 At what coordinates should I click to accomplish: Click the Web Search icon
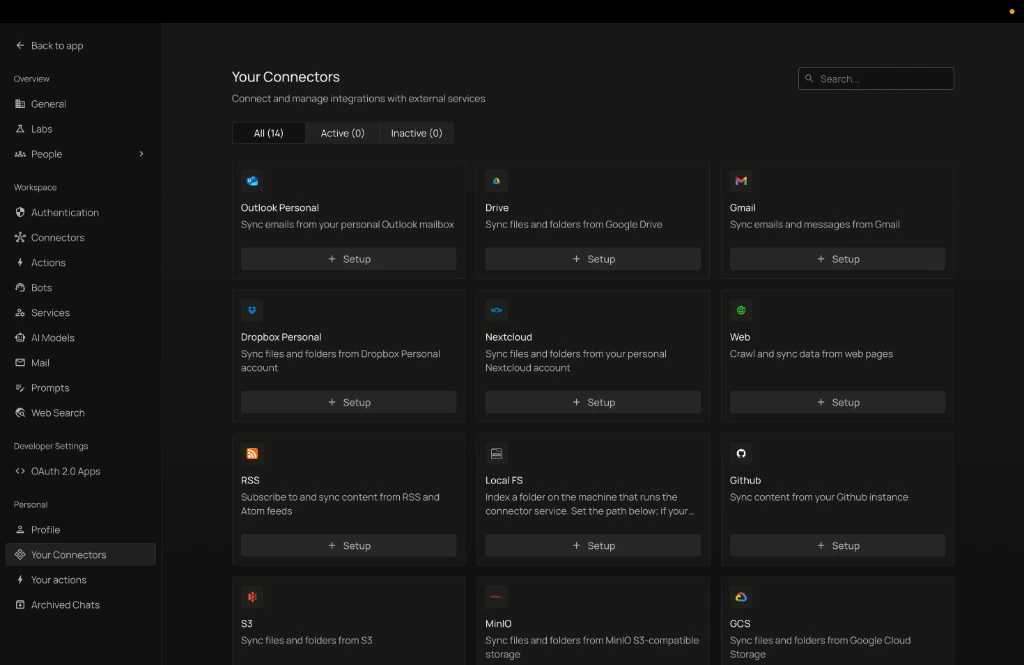click(x=20, y=412)
